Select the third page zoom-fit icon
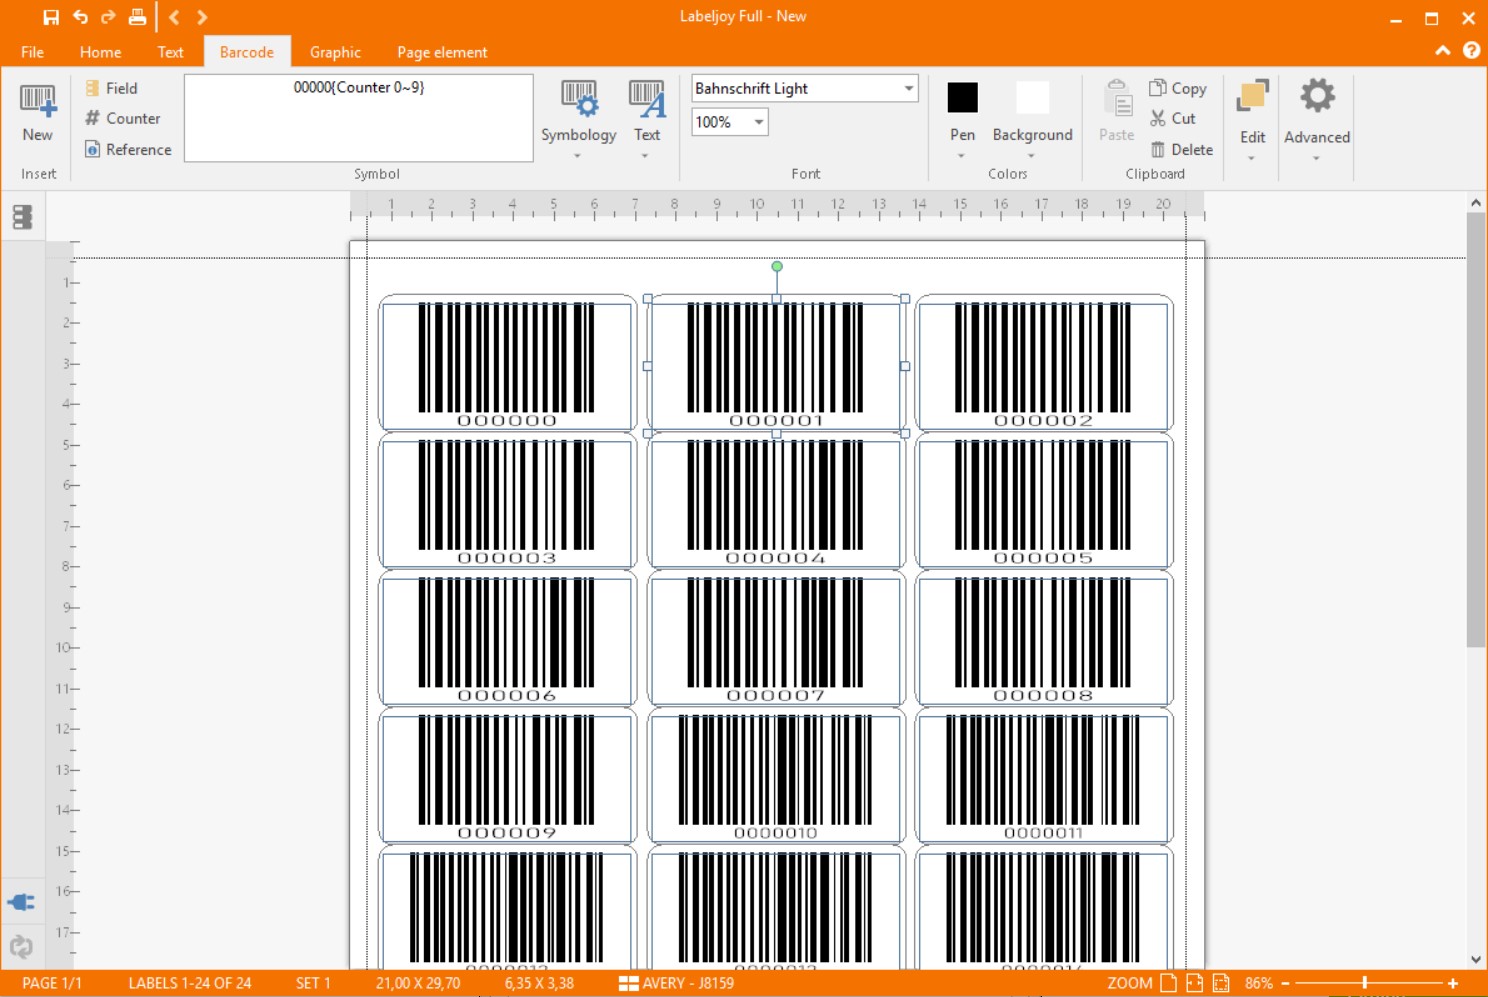The height and width of the screenshot is (997, 1488). pos(1221,984)
